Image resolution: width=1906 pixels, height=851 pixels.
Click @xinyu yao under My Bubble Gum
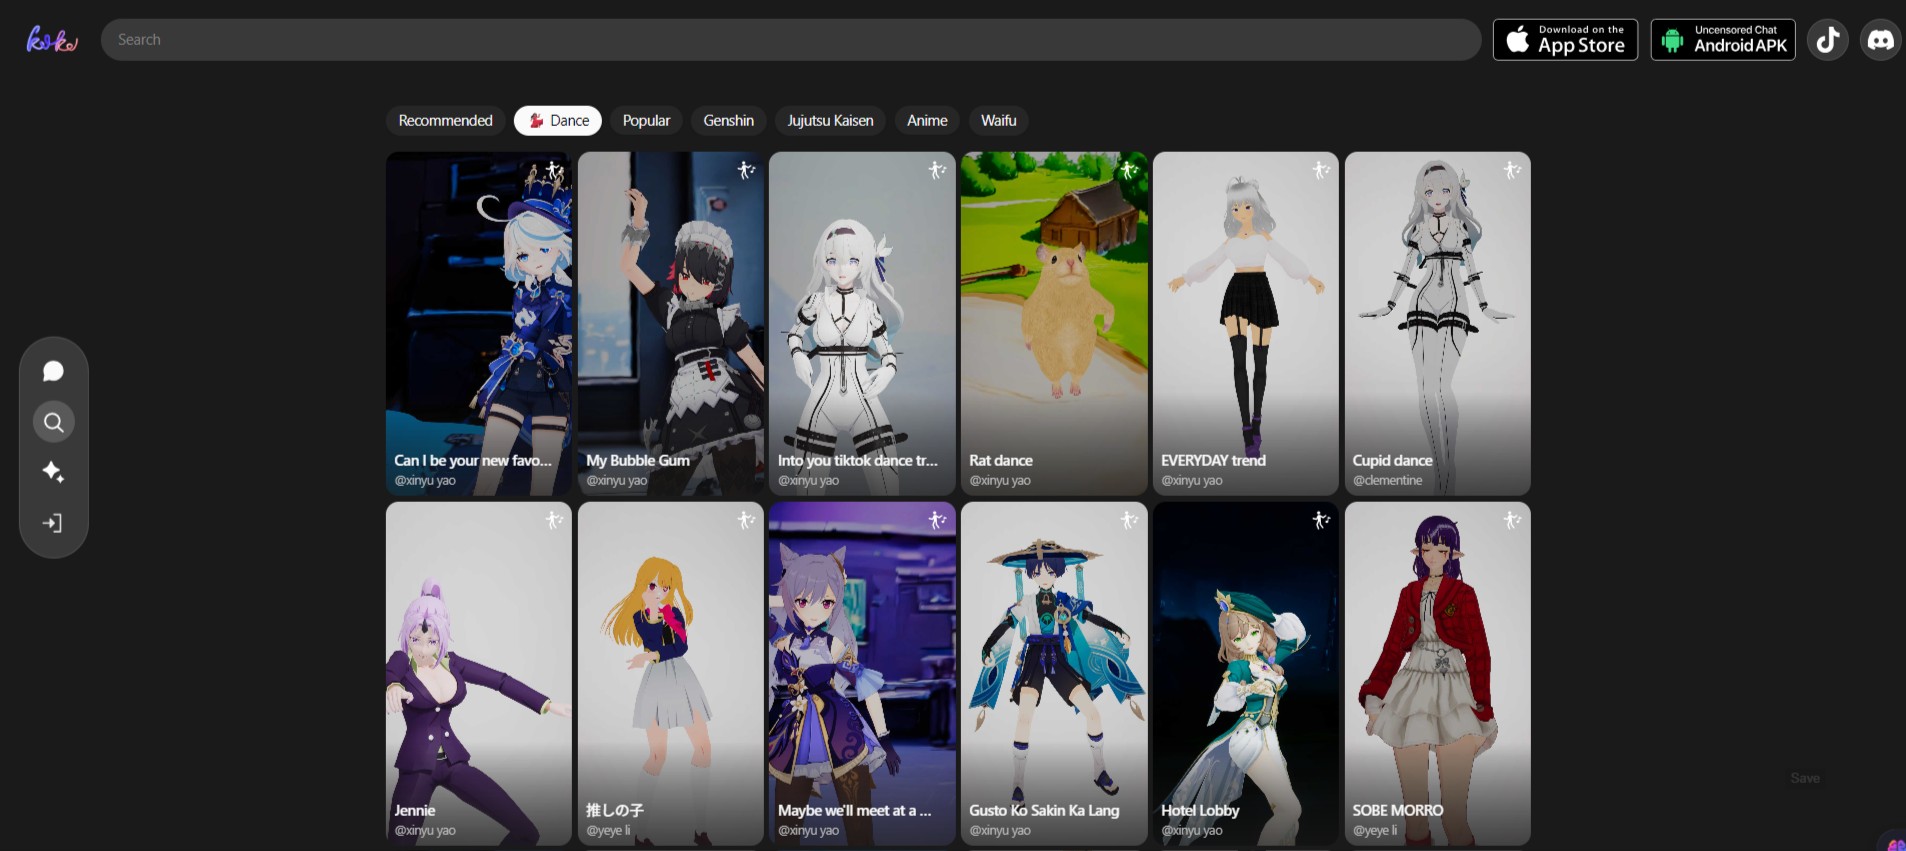pyautogui.click(x=617, y=481)
